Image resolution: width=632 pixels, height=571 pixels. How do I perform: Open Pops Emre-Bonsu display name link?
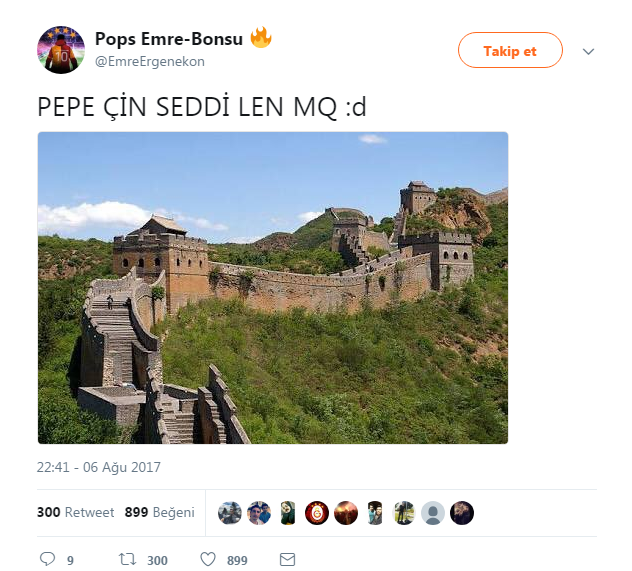coord(169,39)
